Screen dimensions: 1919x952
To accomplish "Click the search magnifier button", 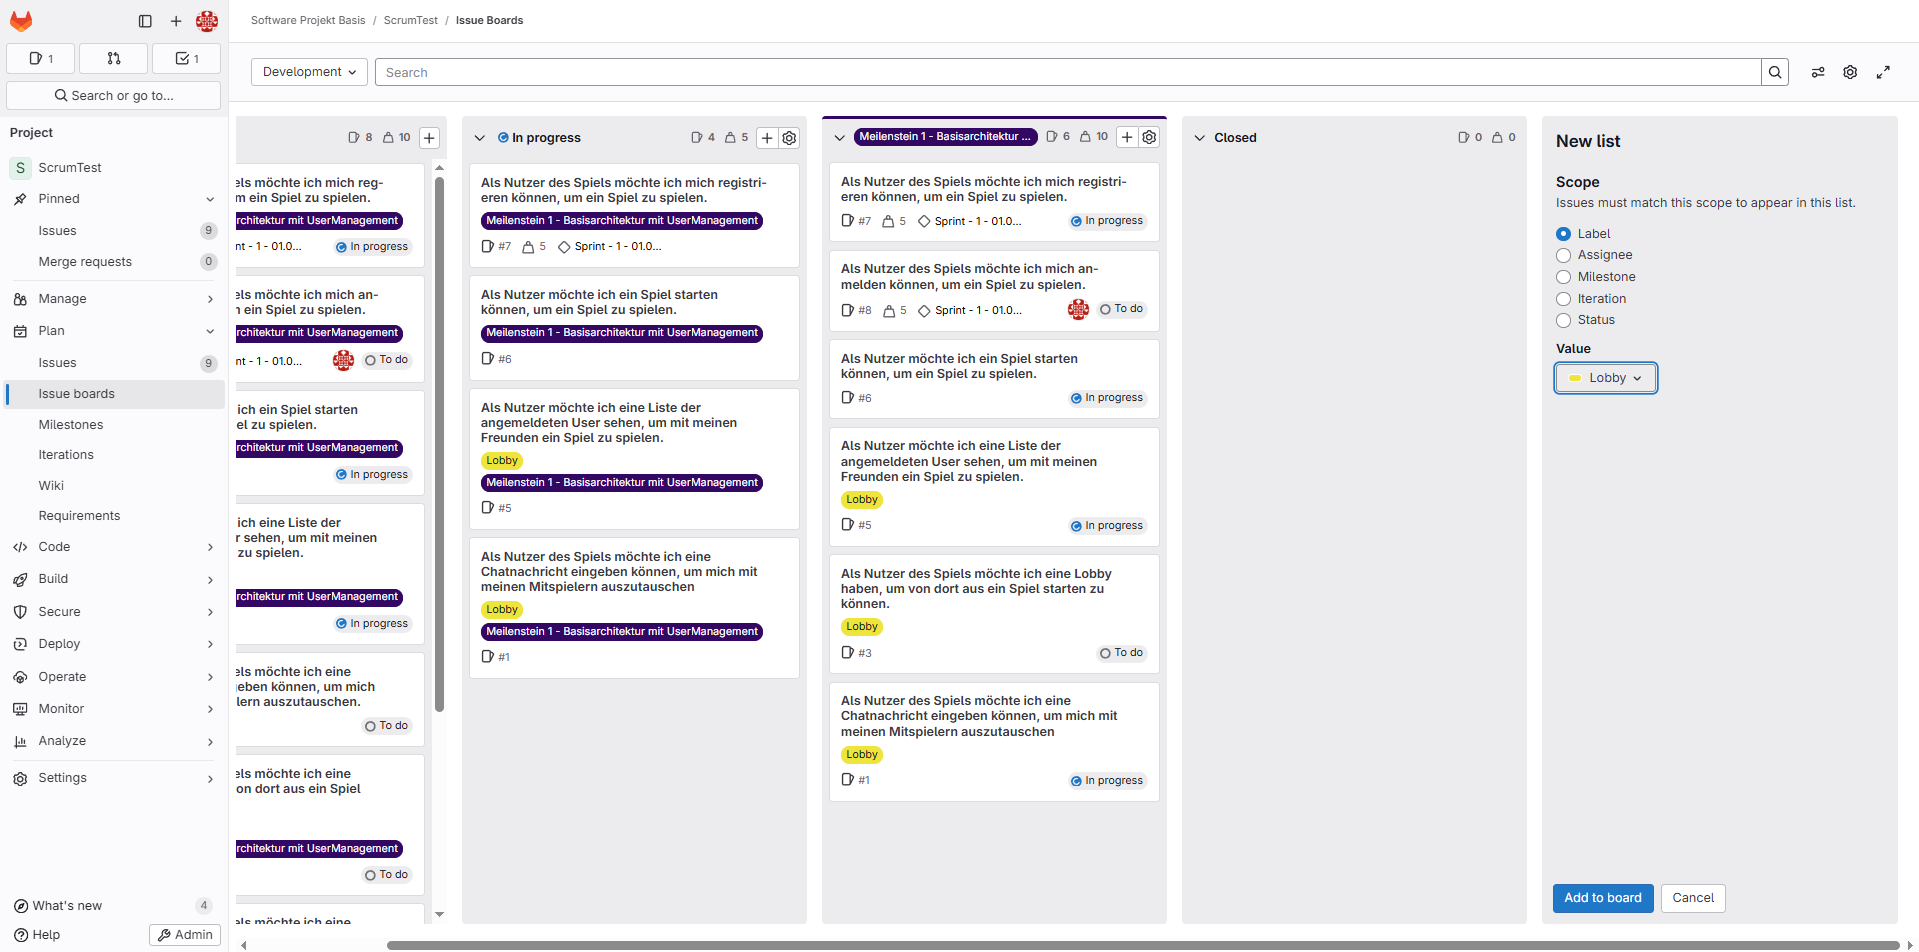I will [1775, 72].
